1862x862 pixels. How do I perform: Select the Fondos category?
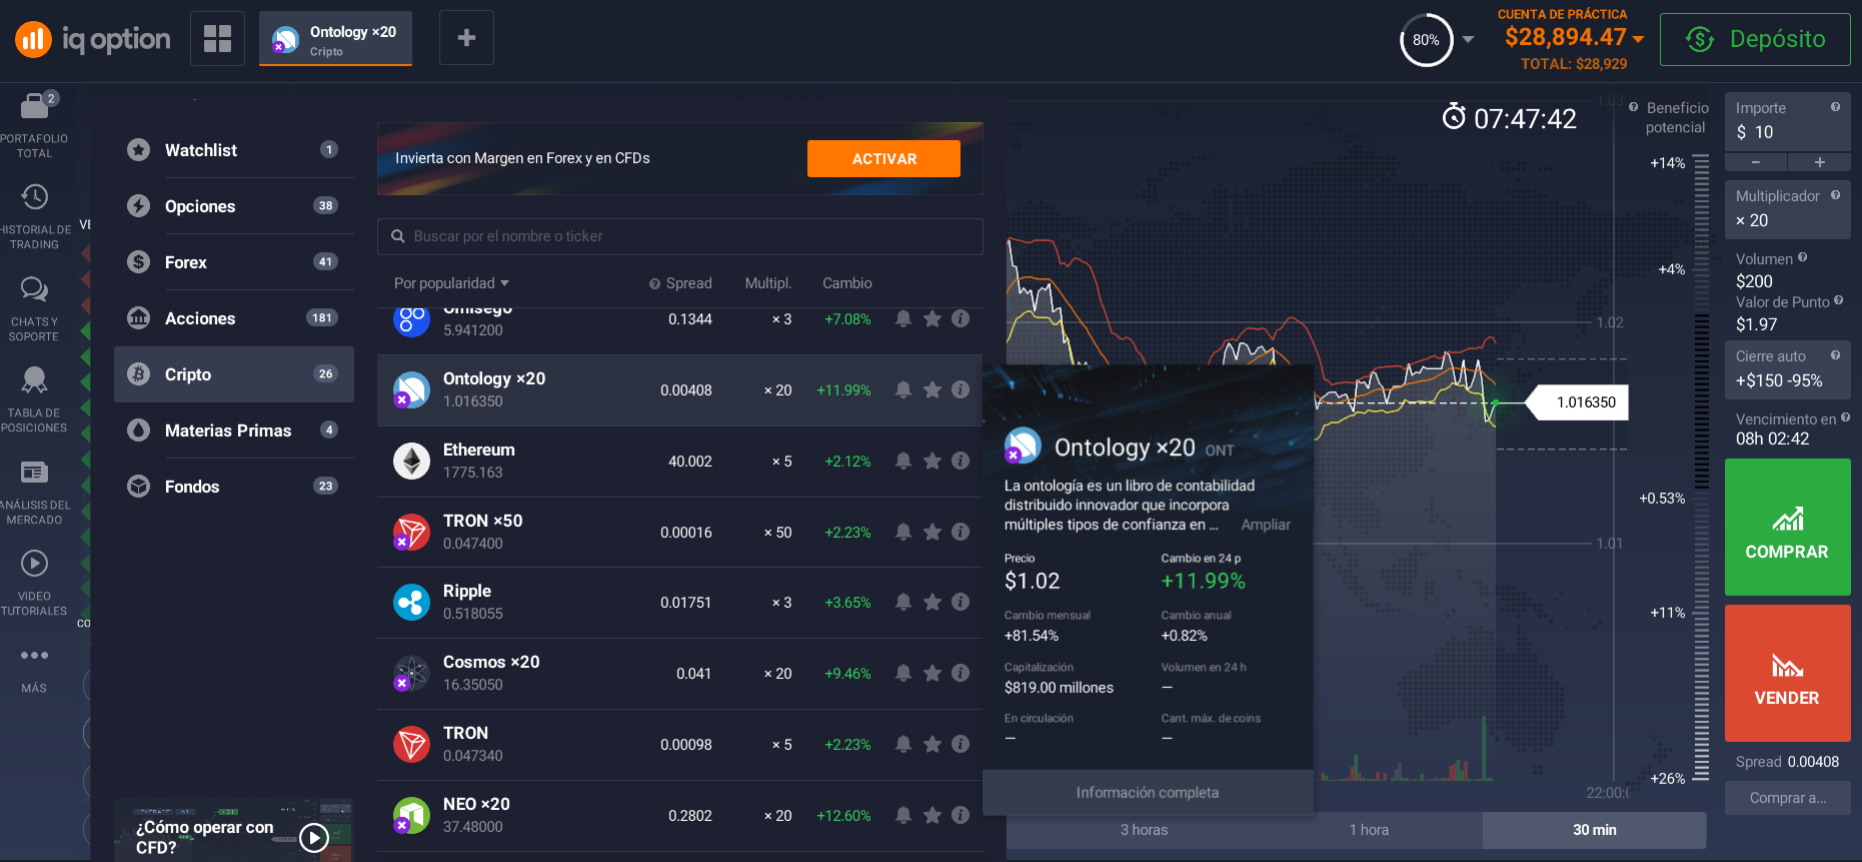(x=234, y=486)
